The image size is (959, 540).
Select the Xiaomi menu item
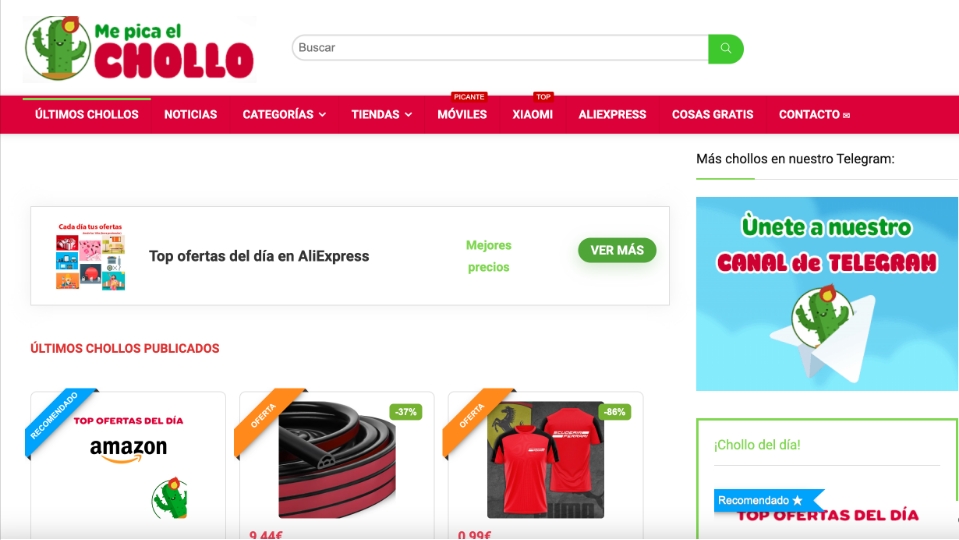pos(533,114)
